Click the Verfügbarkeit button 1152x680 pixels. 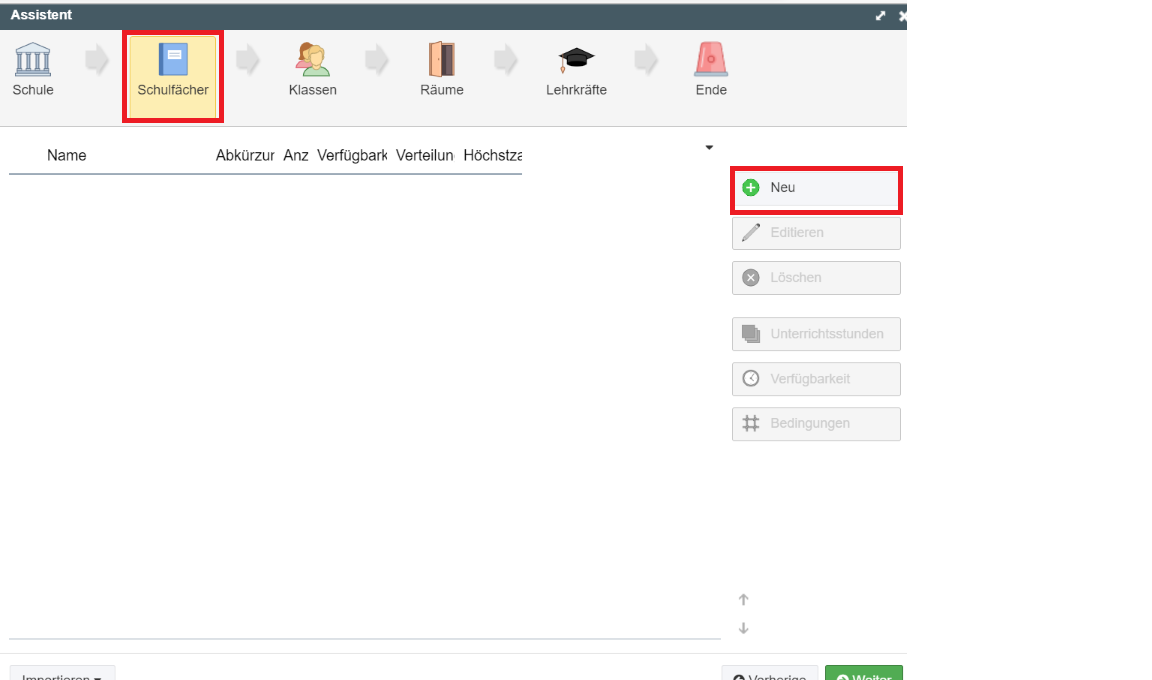[816, 379]
